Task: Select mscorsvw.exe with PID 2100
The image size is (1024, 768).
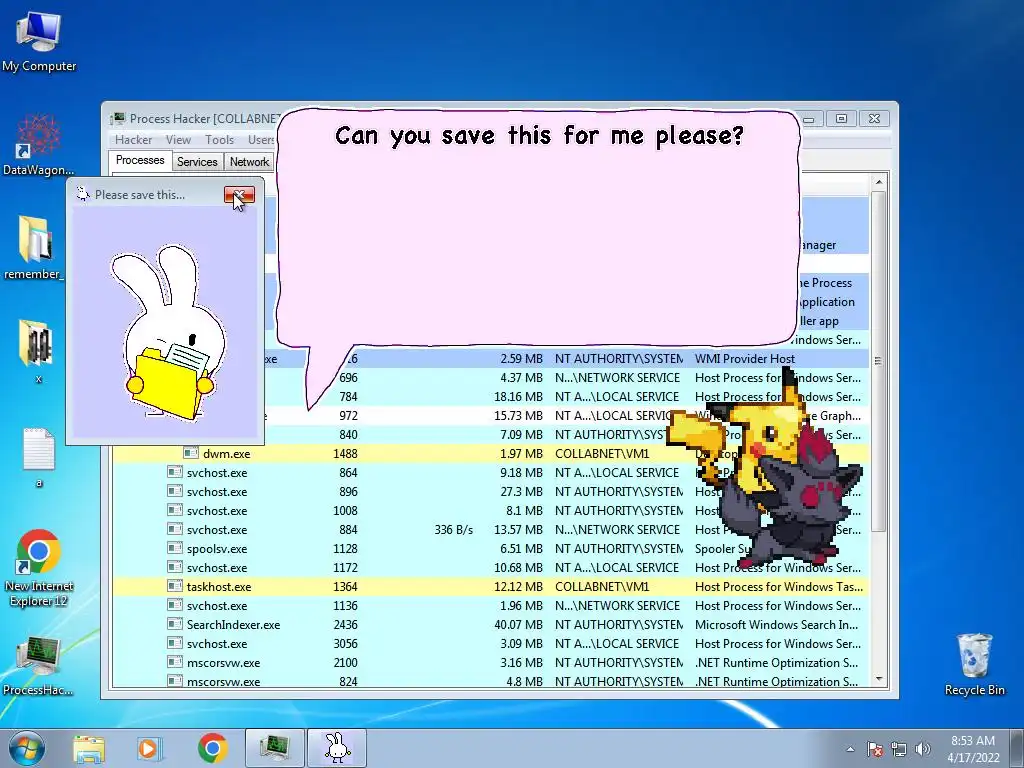Action: click(x=491, y=663)
